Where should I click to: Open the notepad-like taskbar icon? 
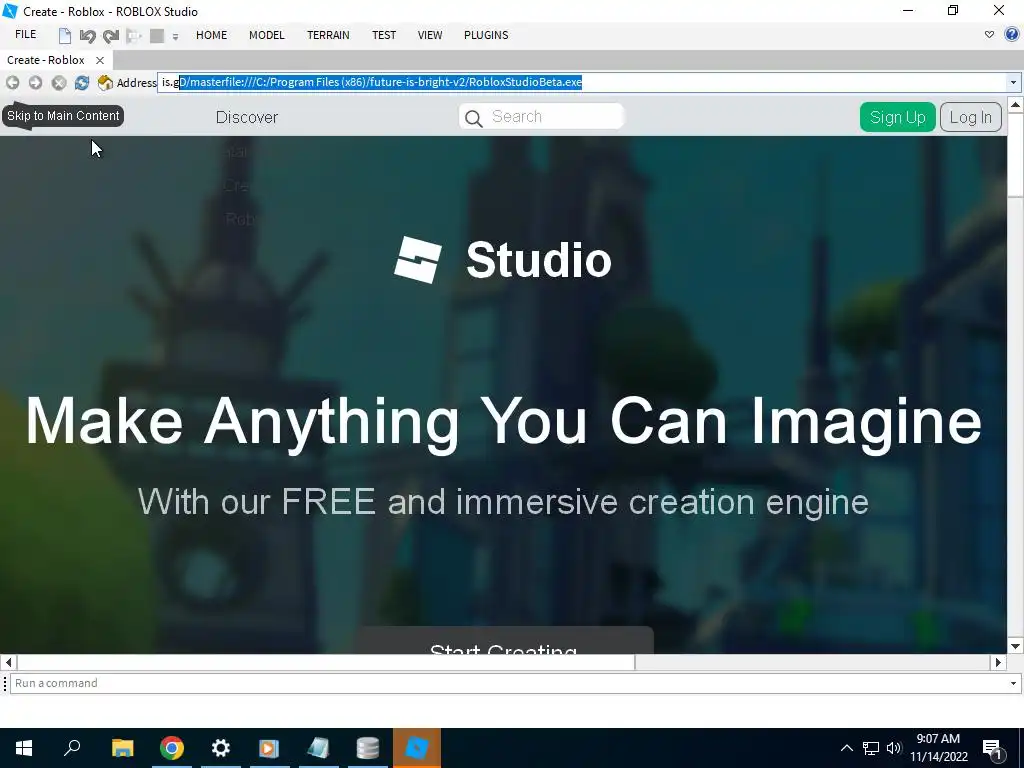pos(318,748)
